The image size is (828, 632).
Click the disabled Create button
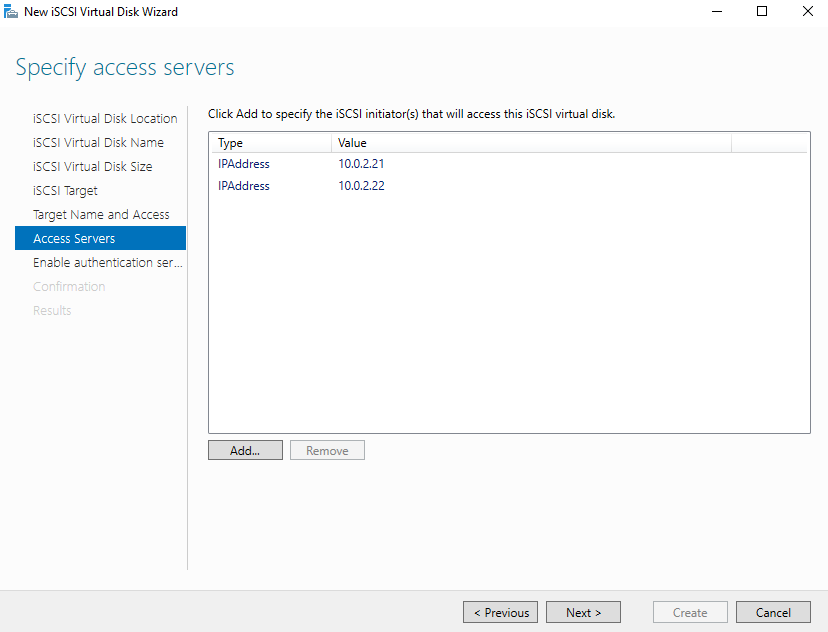pos(690,612)
